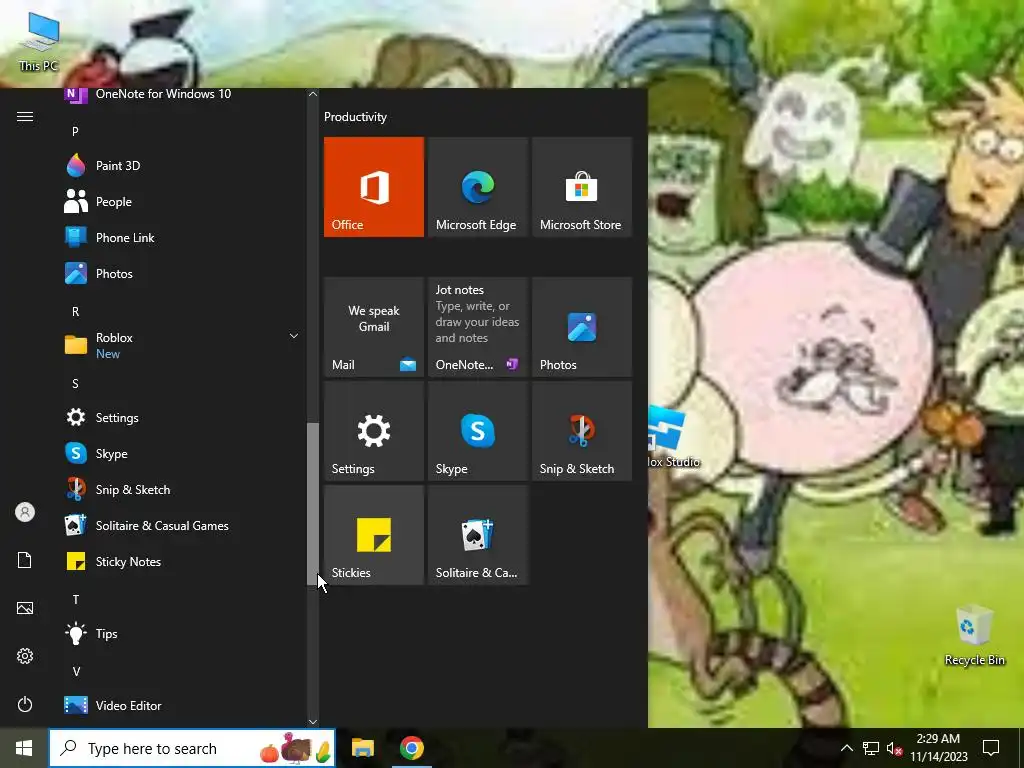Screen dimensions: 1024x768
Task: Open the OneNote Jot notes tile
Action: pos(477,327)
